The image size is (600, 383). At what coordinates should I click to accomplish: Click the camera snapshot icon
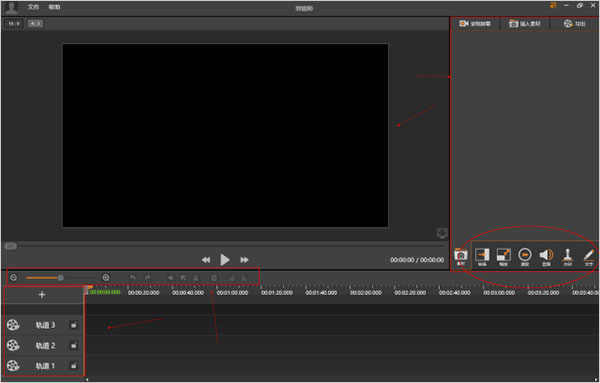point(461,256)
